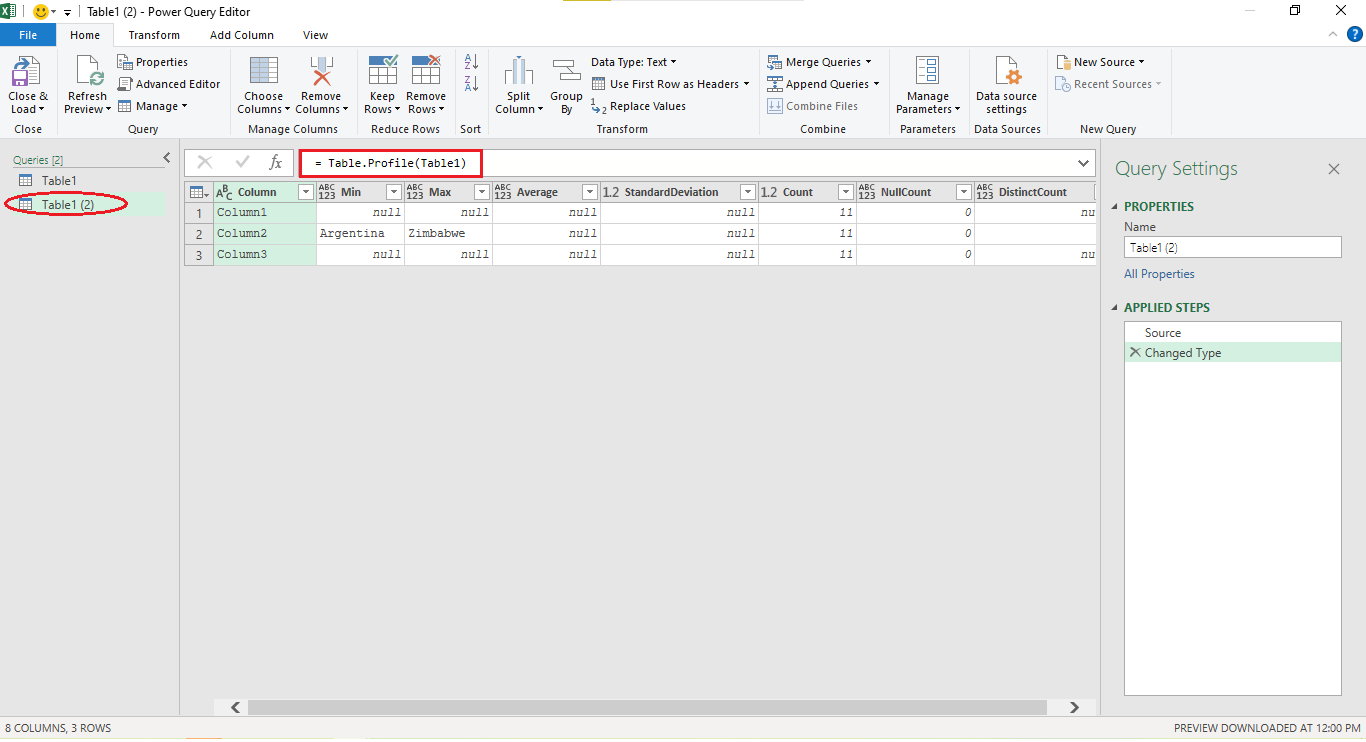
Task: Click the query Name field
Action: 1232,247
